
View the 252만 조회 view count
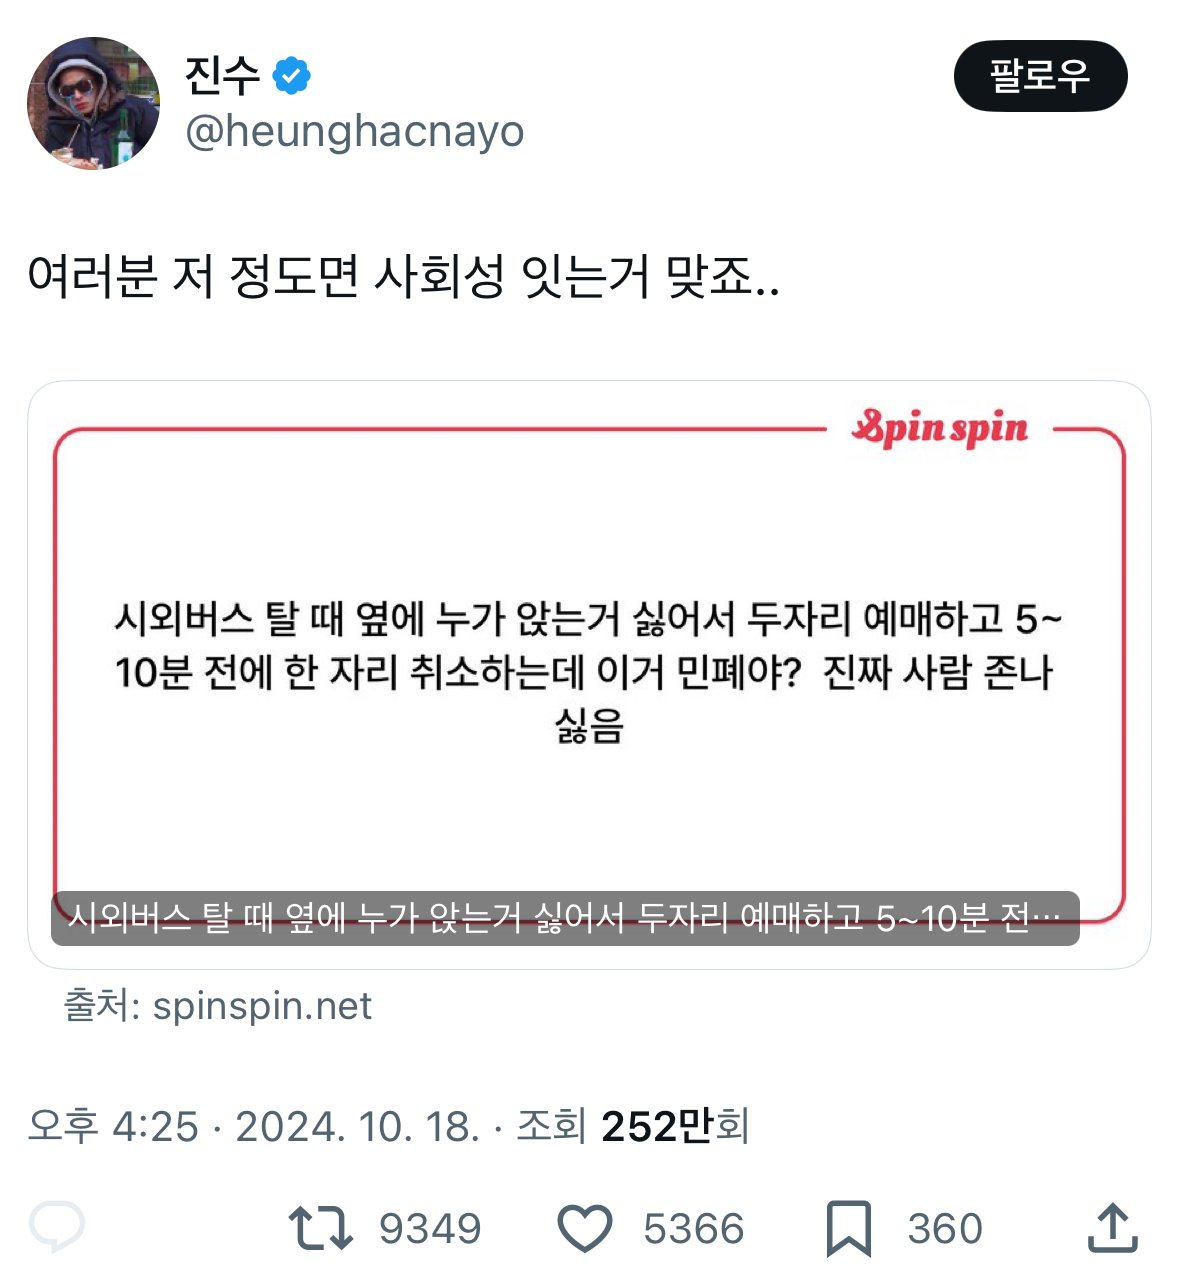tap(675, 1126)
